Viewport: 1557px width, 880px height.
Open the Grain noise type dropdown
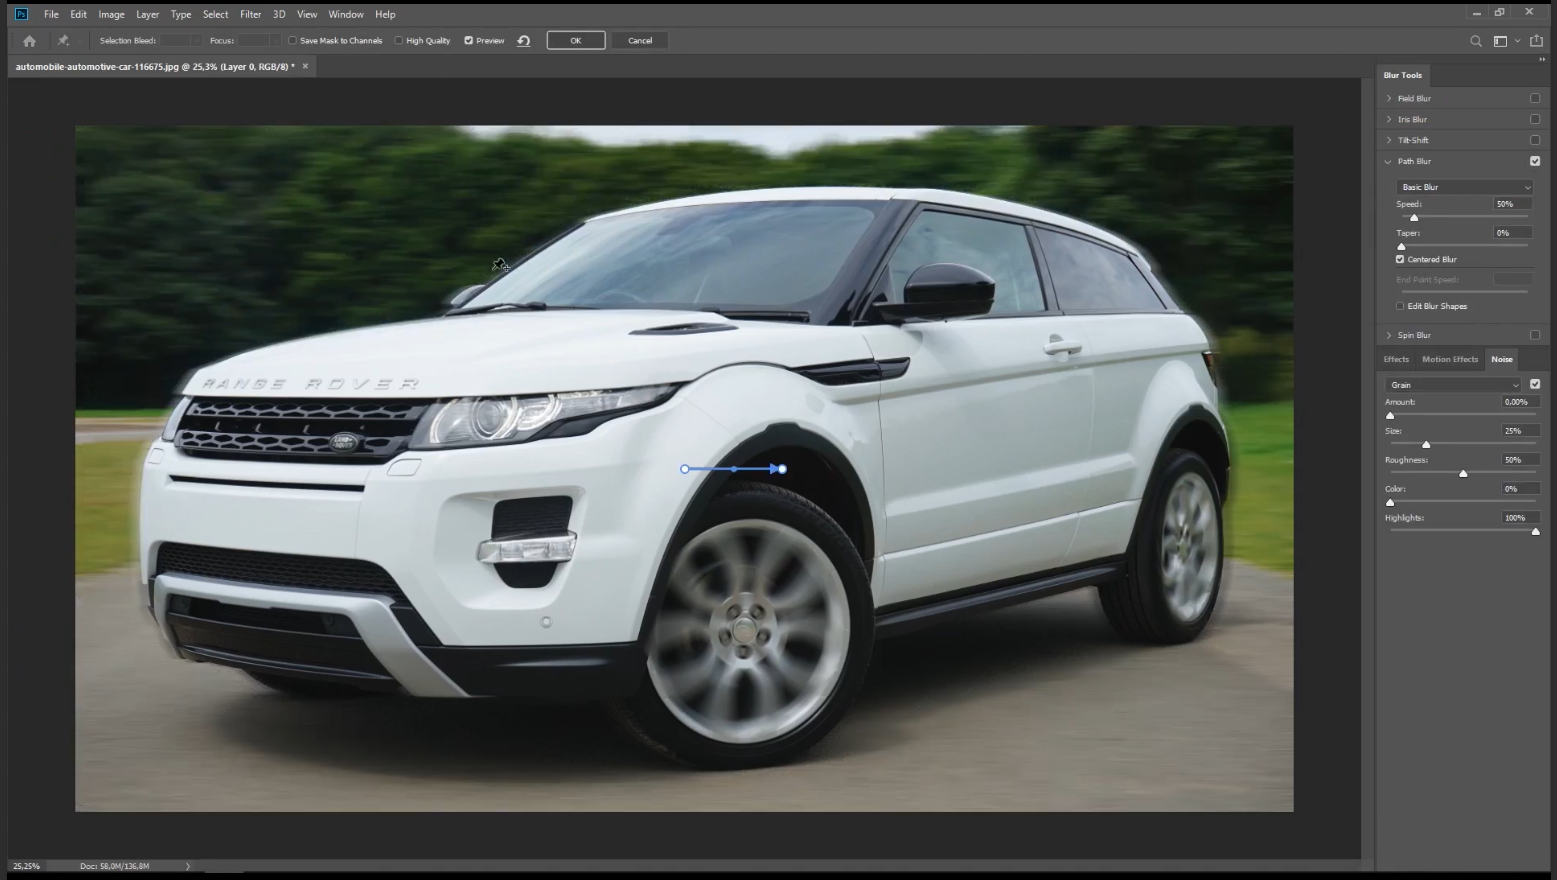point(1453,385)
